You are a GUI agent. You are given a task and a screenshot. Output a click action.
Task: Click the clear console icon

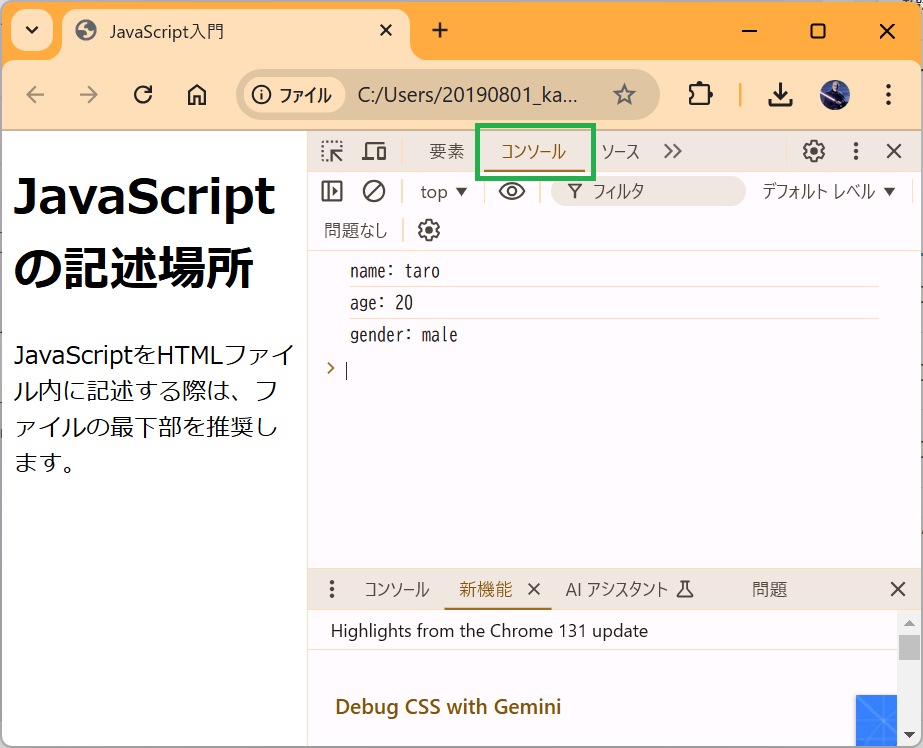click(374, 191)
